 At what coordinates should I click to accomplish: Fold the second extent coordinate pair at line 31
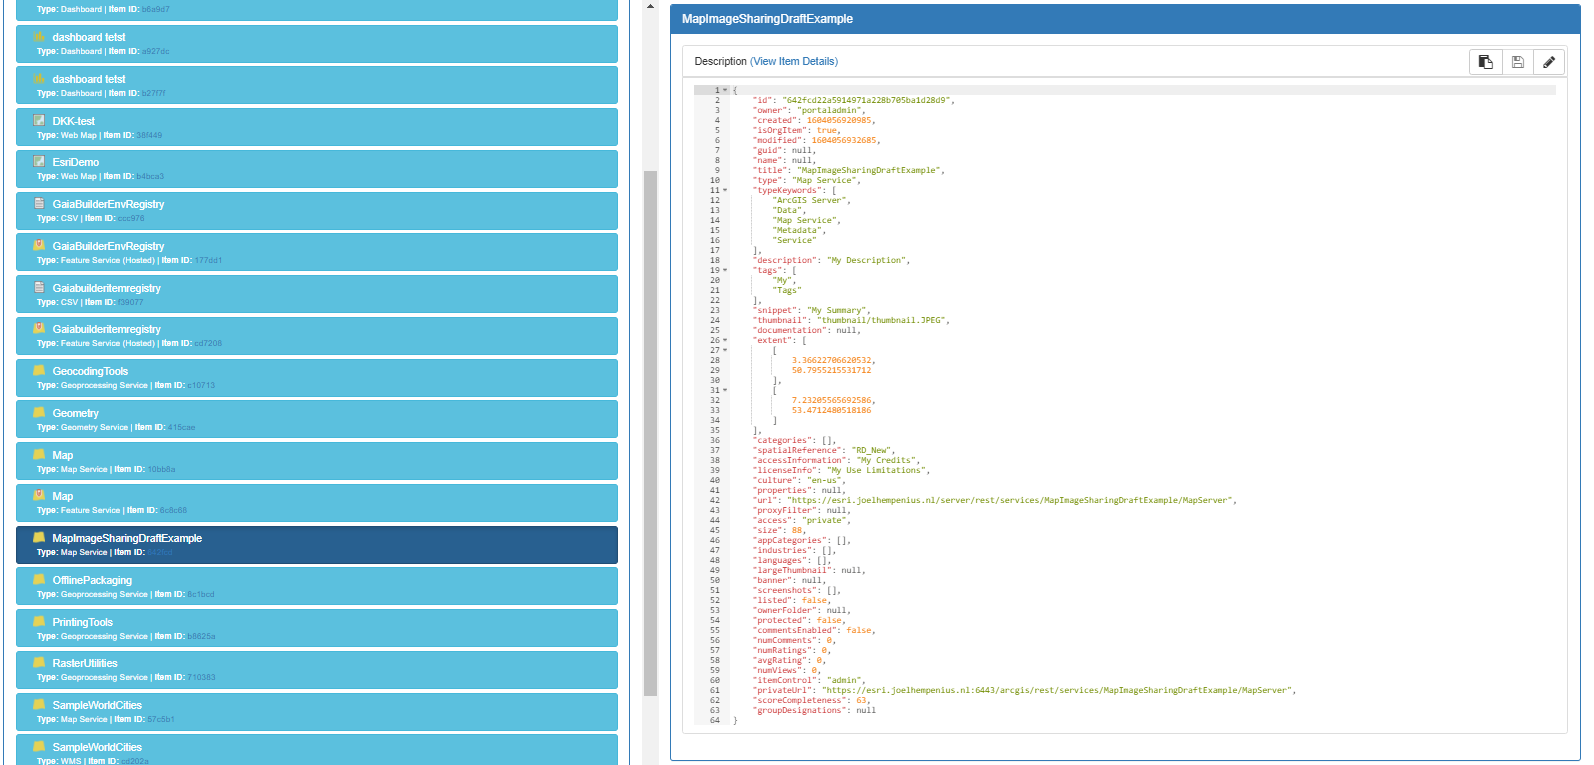point(726,390)
